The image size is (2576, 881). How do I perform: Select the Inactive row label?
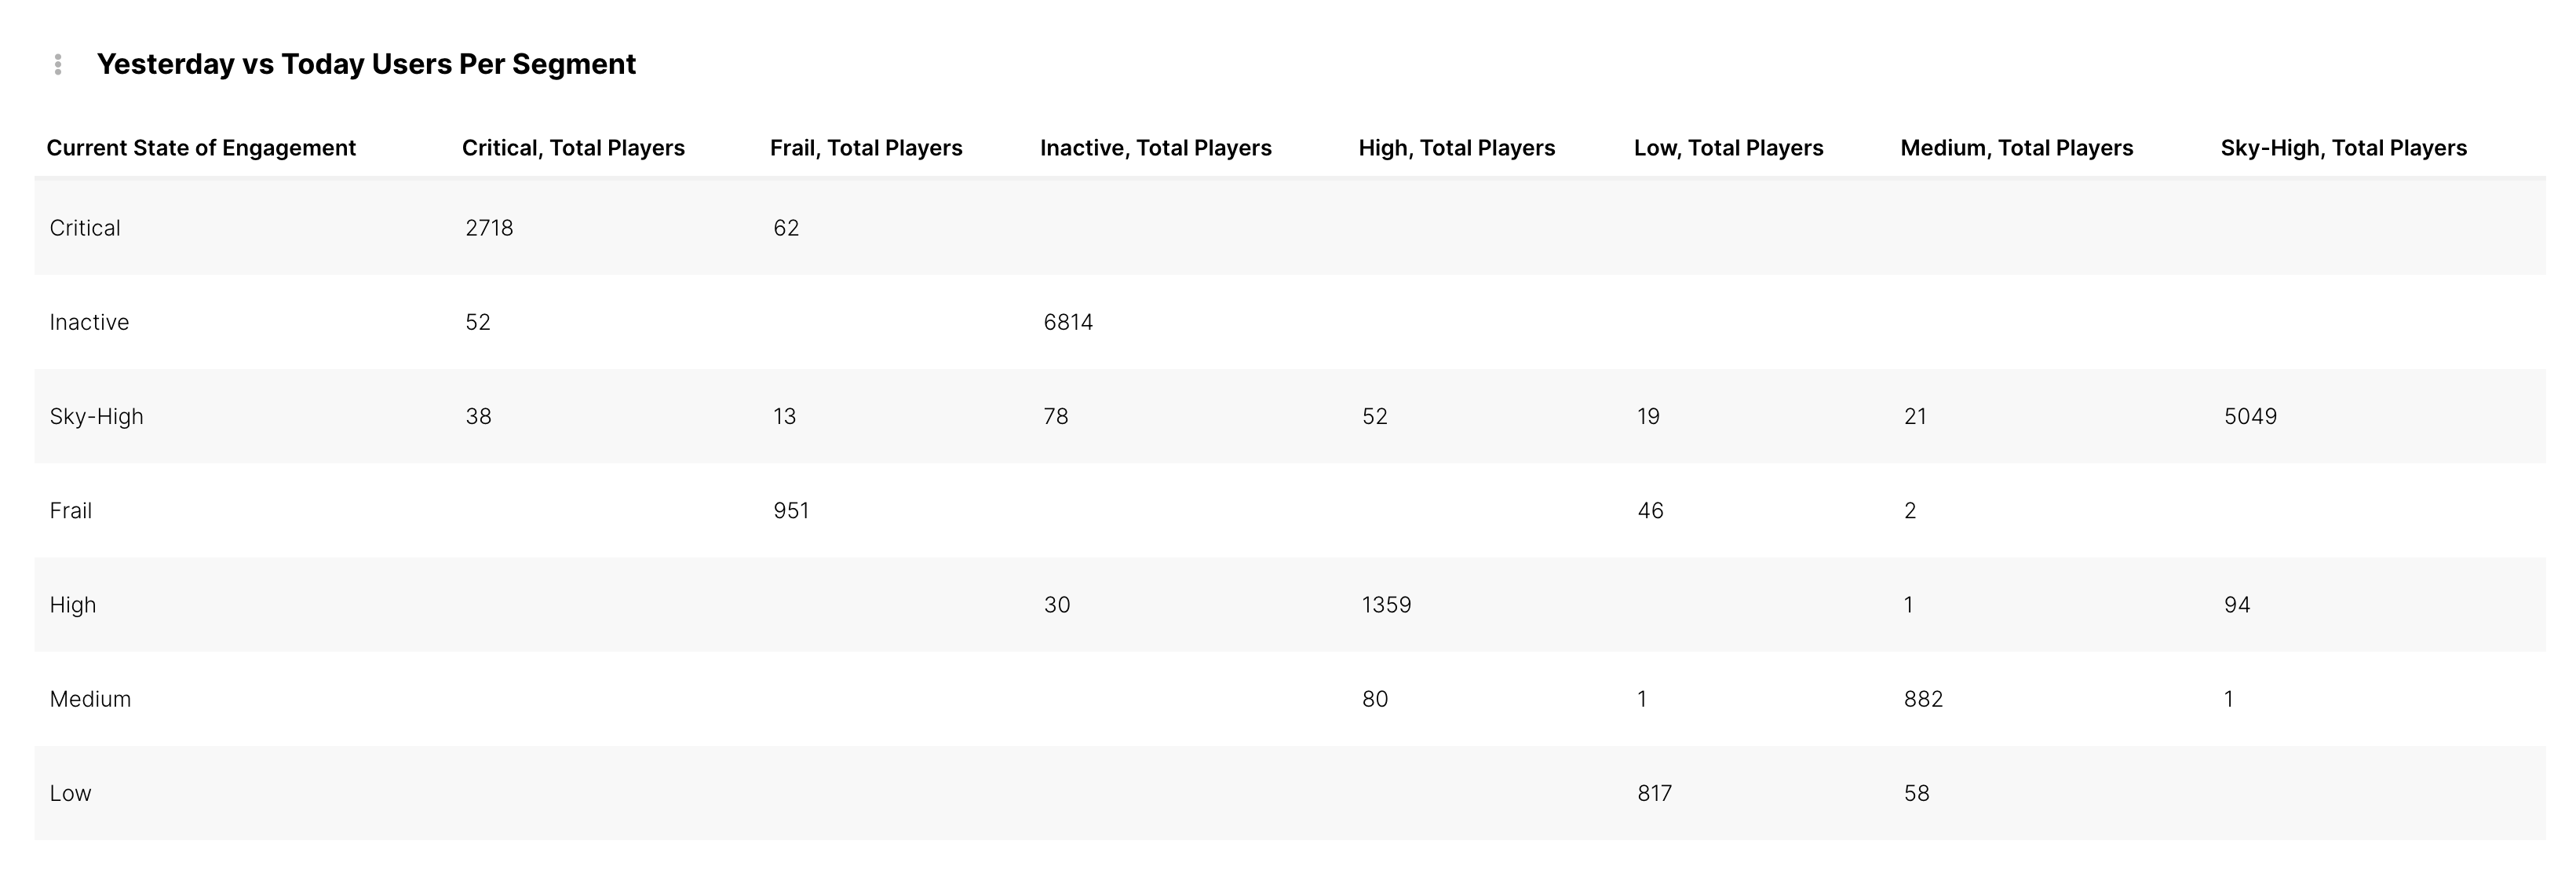click(89, 322)
